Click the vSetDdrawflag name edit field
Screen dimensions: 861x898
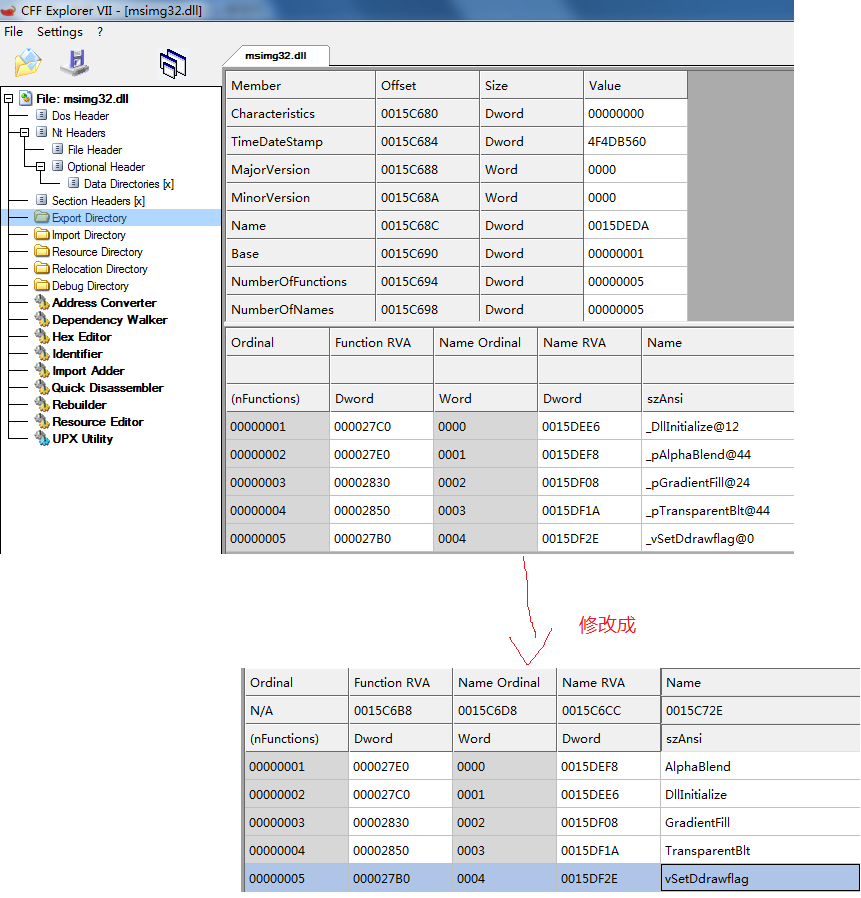pyautogui.click(x=761, y=878)
